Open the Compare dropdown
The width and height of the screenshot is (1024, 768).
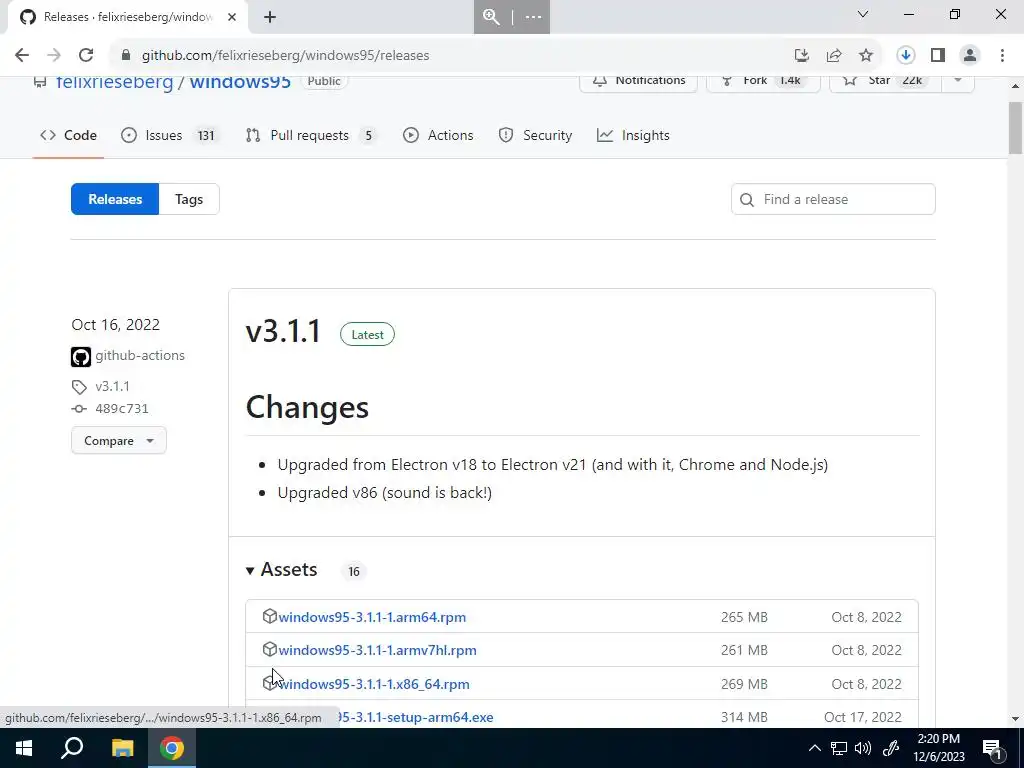pos(119,441)
